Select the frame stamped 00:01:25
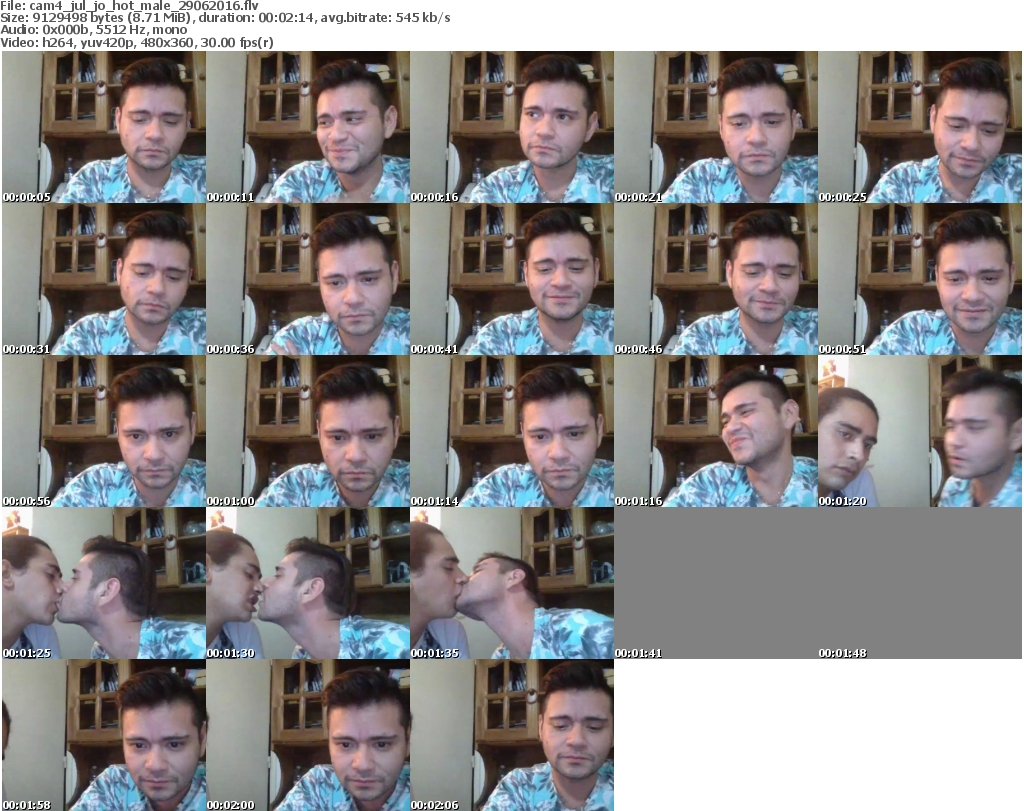Viewport: 1024px width, 811px height. pos(104,583)
